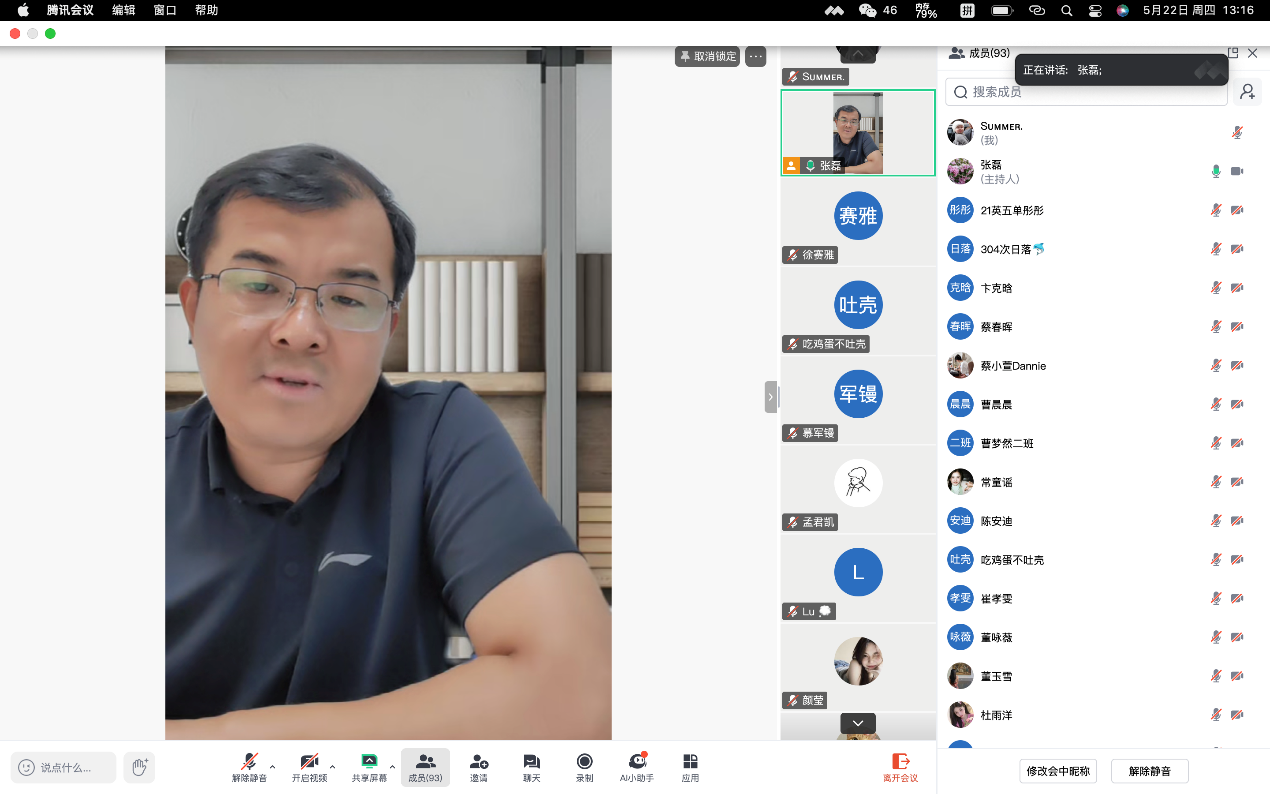Expand video options arrow next to 开启视频

(332, 767)
